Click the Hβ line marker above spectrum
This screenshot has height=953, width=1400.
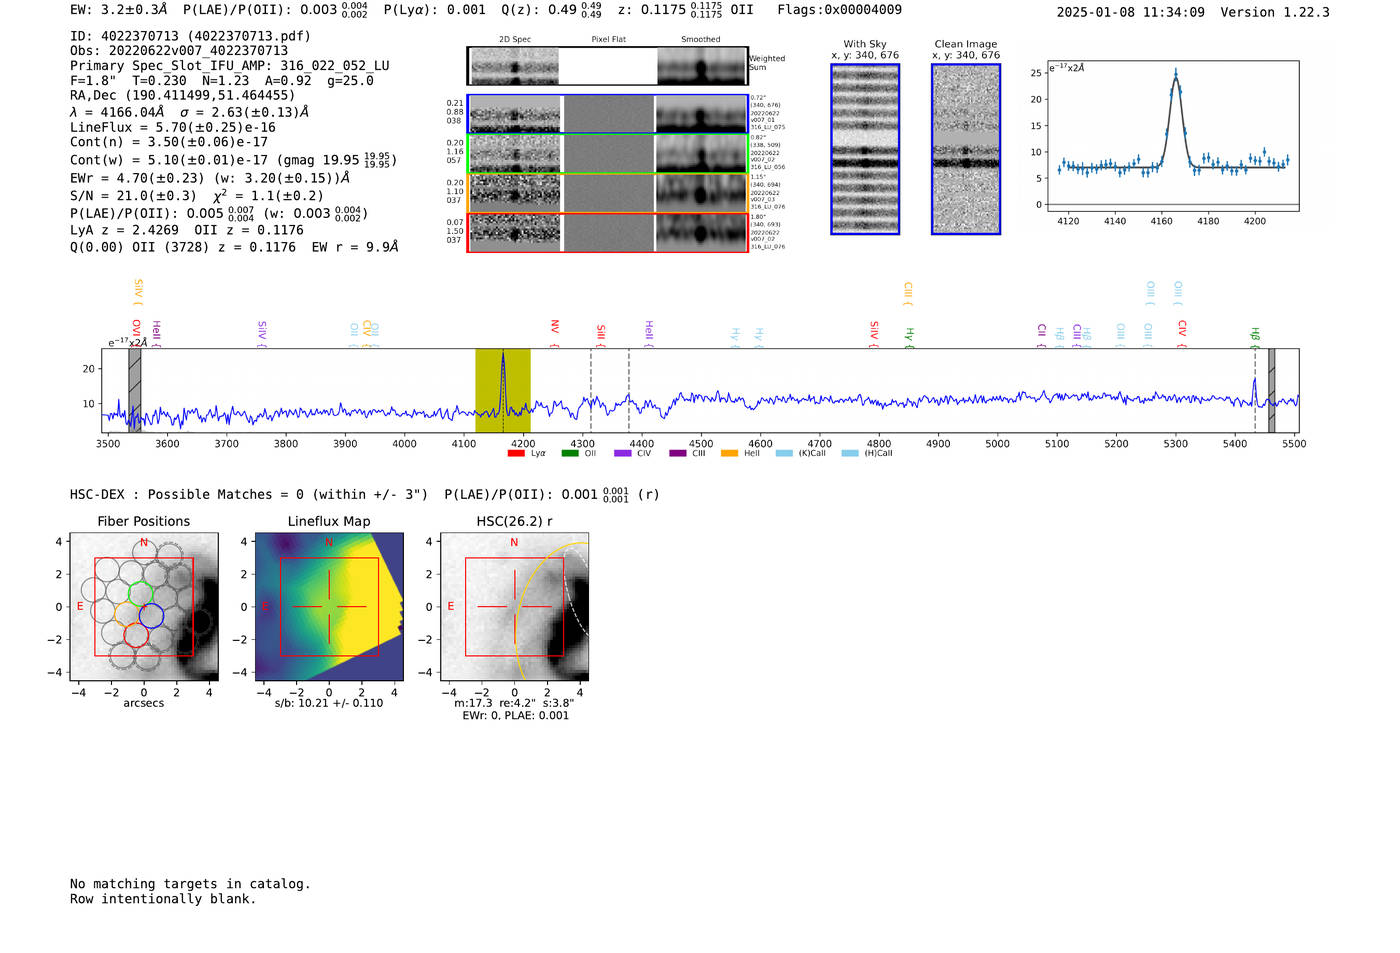(x=1255, y=336)
